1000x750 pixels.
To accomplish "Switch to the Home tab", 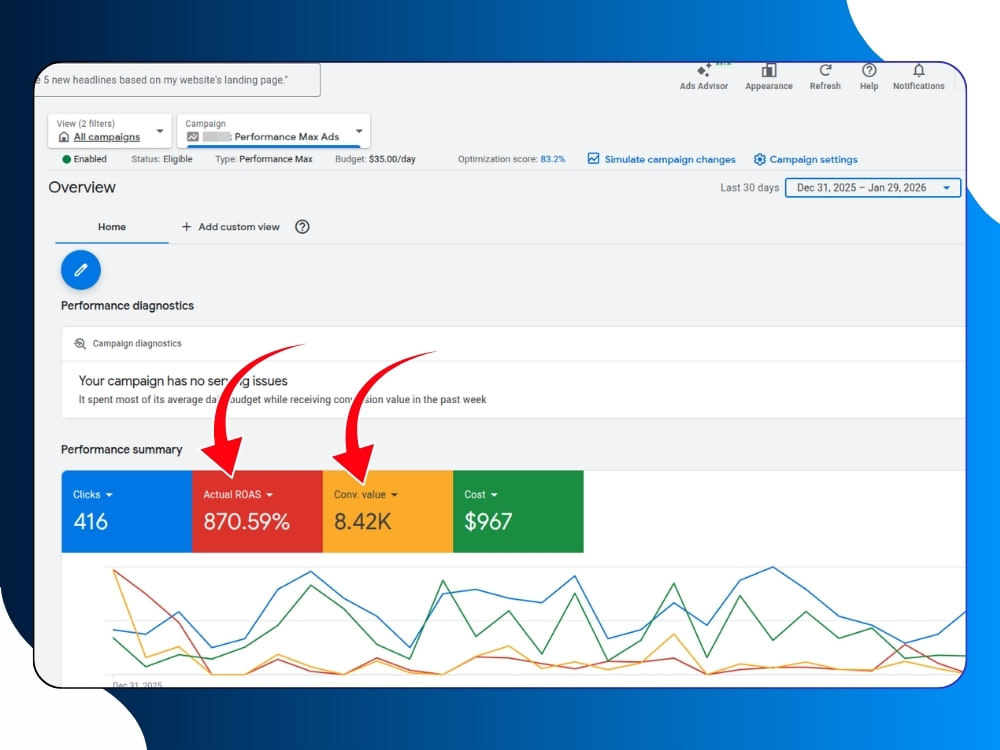I will (x=112, y=227).
